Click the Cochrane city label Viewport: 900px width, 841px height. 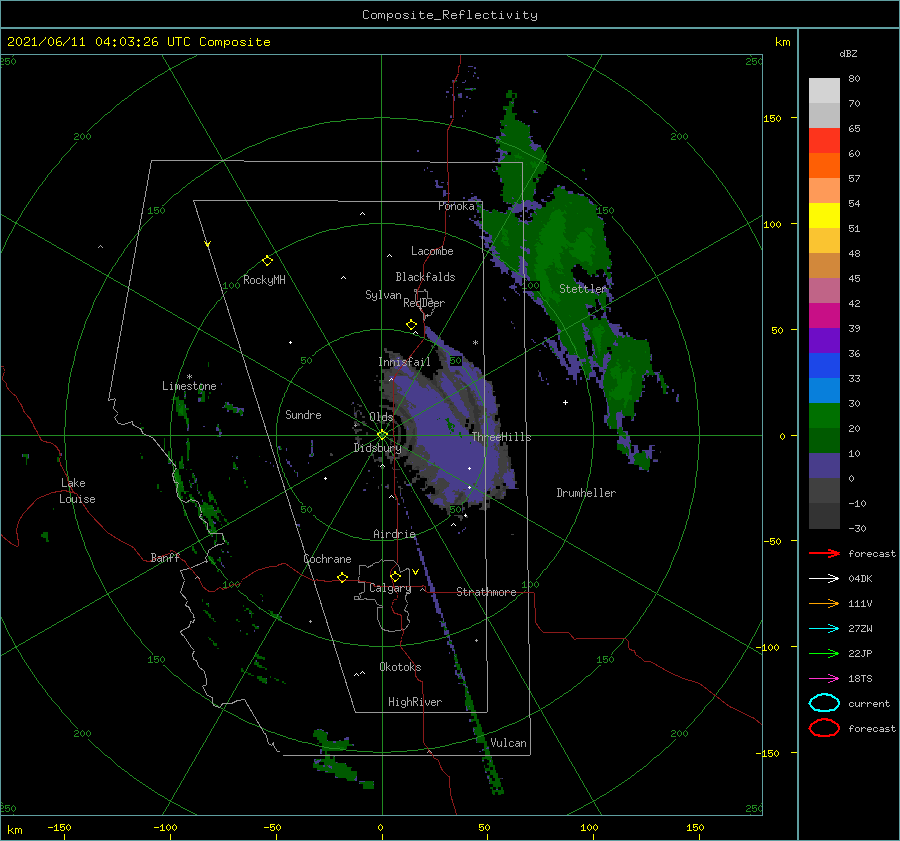[327, 559]
